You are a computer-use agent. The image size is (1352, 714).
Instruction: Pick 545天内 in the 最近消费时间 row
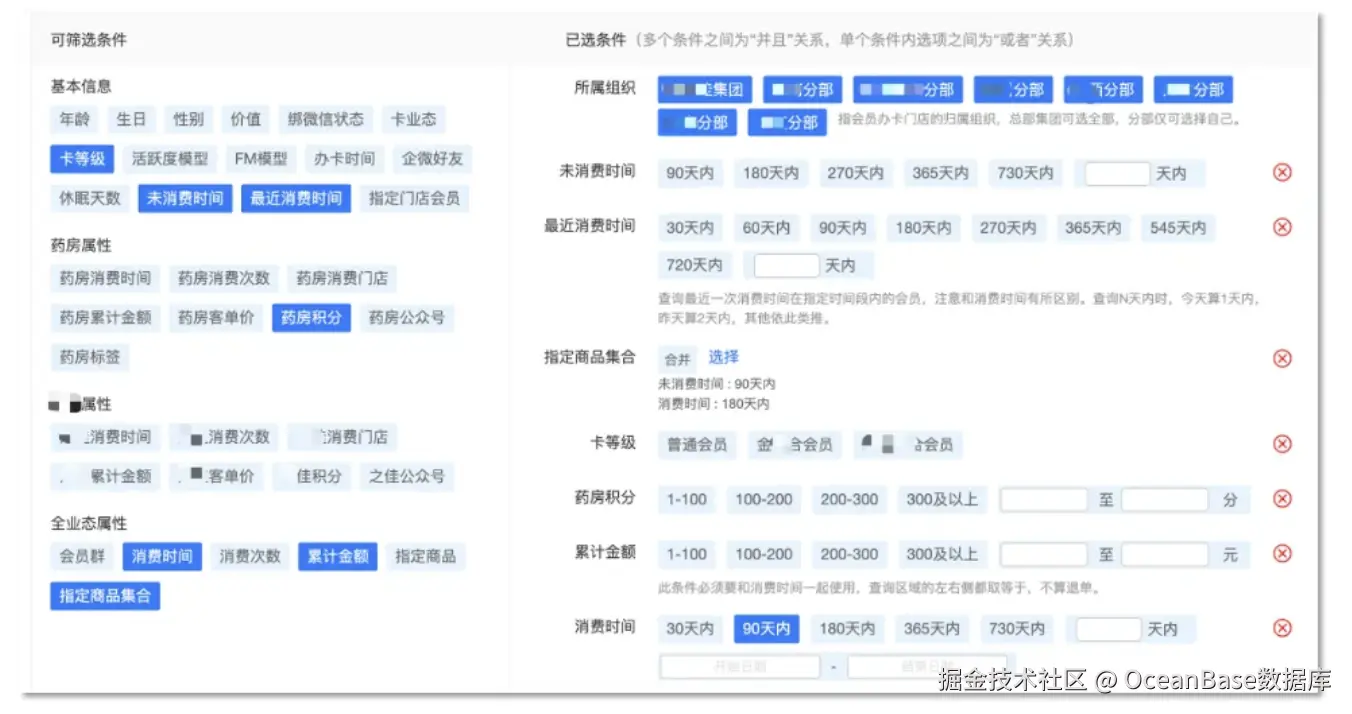tap(1178, 227)
